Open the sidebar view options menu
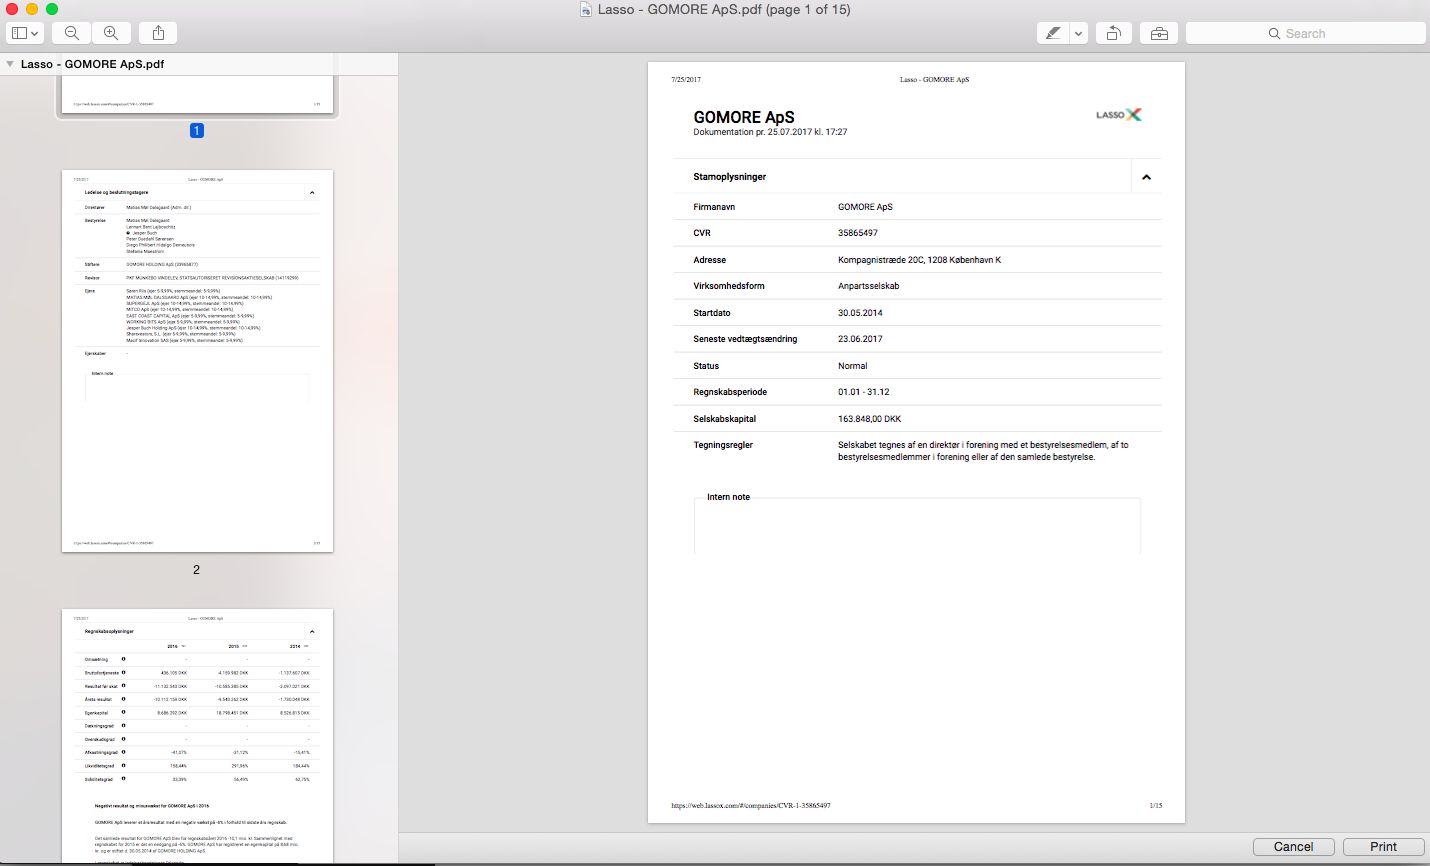 tap(25, 33)
